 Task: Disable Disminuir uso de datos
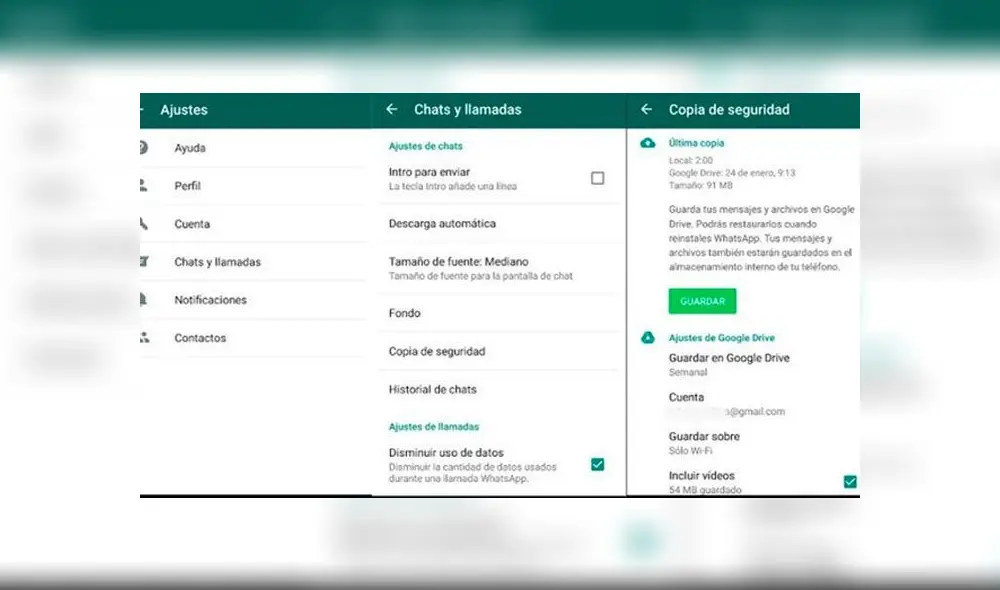598,464
